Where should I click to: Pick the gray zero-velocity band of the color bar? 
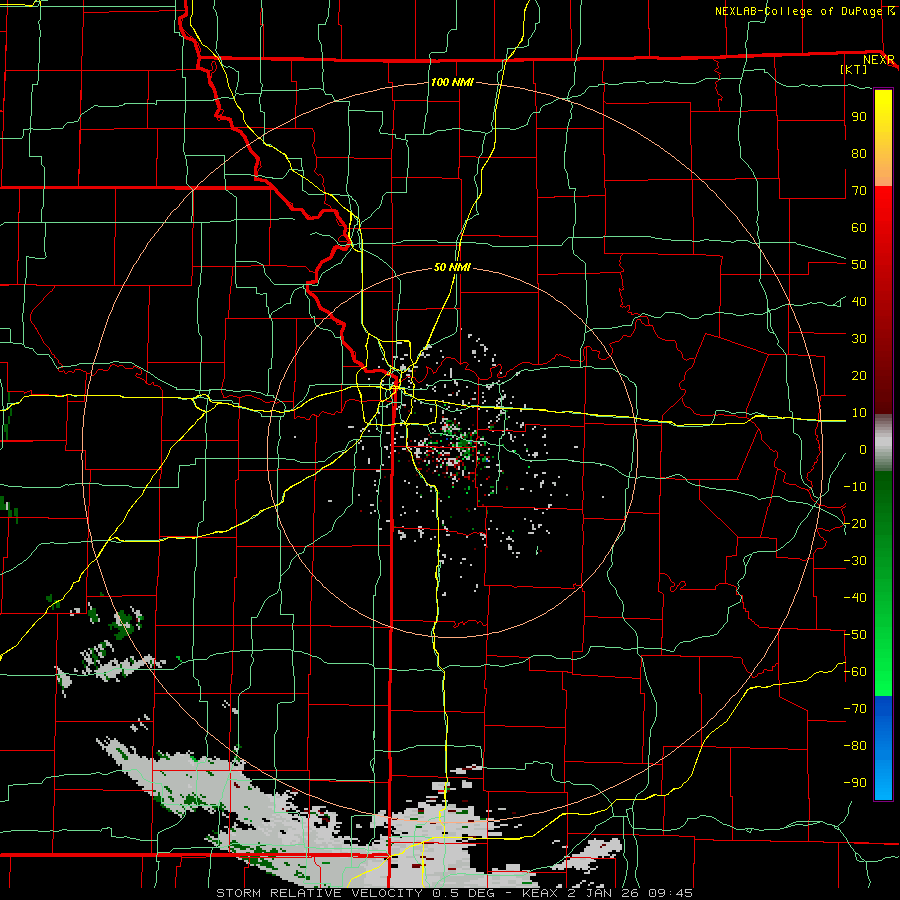click(883, 442)
